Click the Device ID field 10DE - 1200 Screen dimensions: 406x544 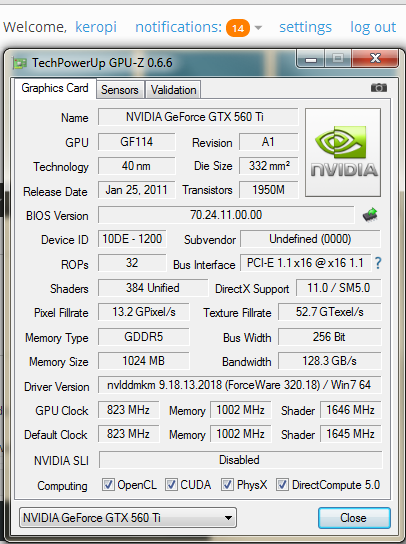[x=132, y=239]
